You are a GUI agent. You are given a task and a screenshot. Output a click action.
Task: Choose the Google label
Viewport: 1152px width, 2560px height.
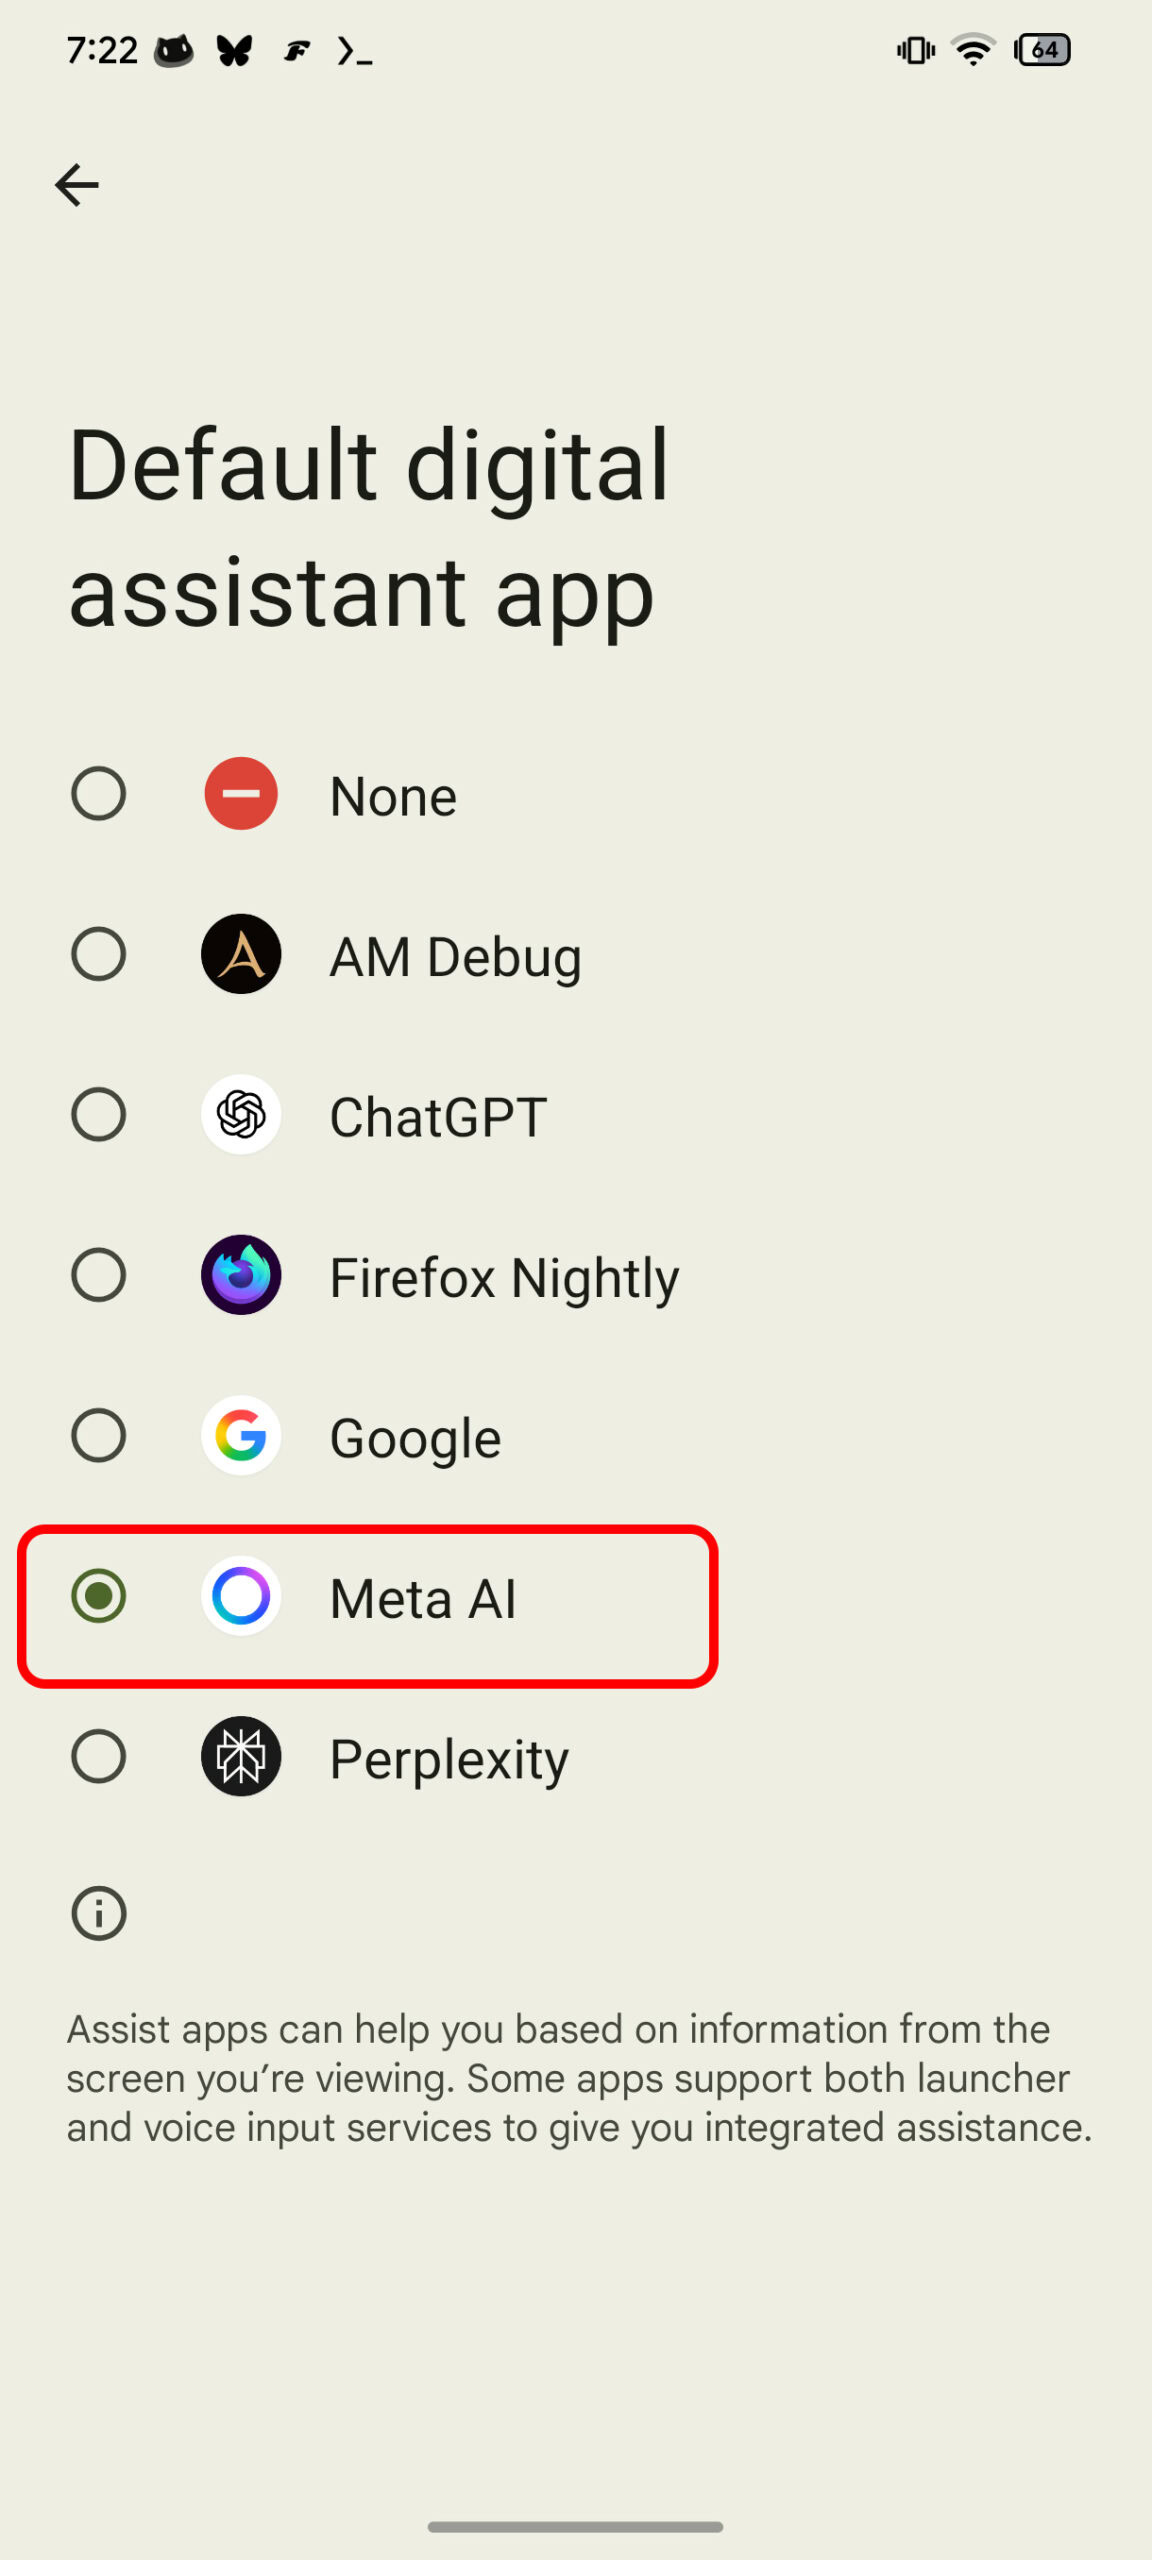tap(415, 1438)
